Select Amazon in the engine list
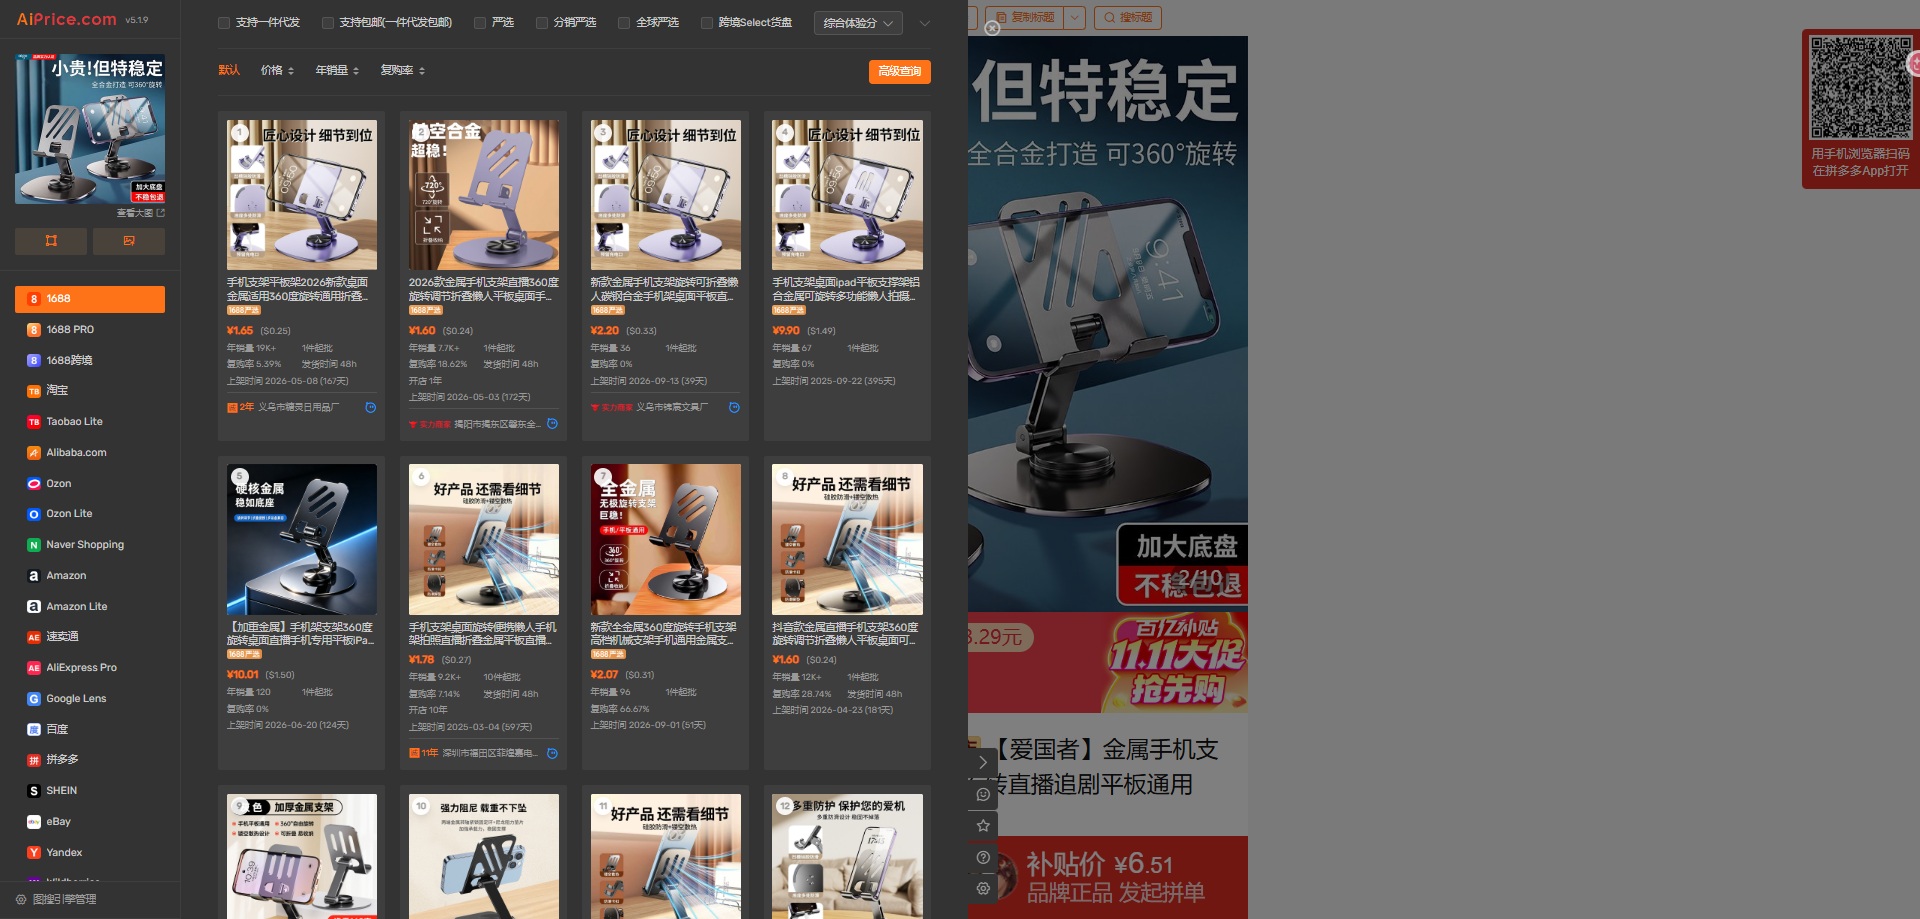Image resolution: width=1920 pixels, height=919 pixels. coord(90,576)
